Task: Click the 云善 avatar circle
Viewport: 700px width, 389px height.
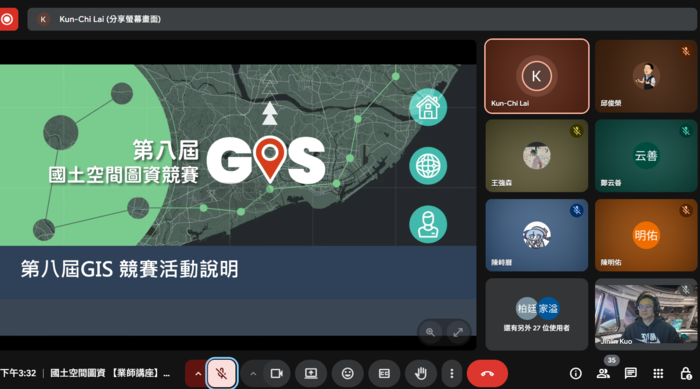Action: [646, 155]
